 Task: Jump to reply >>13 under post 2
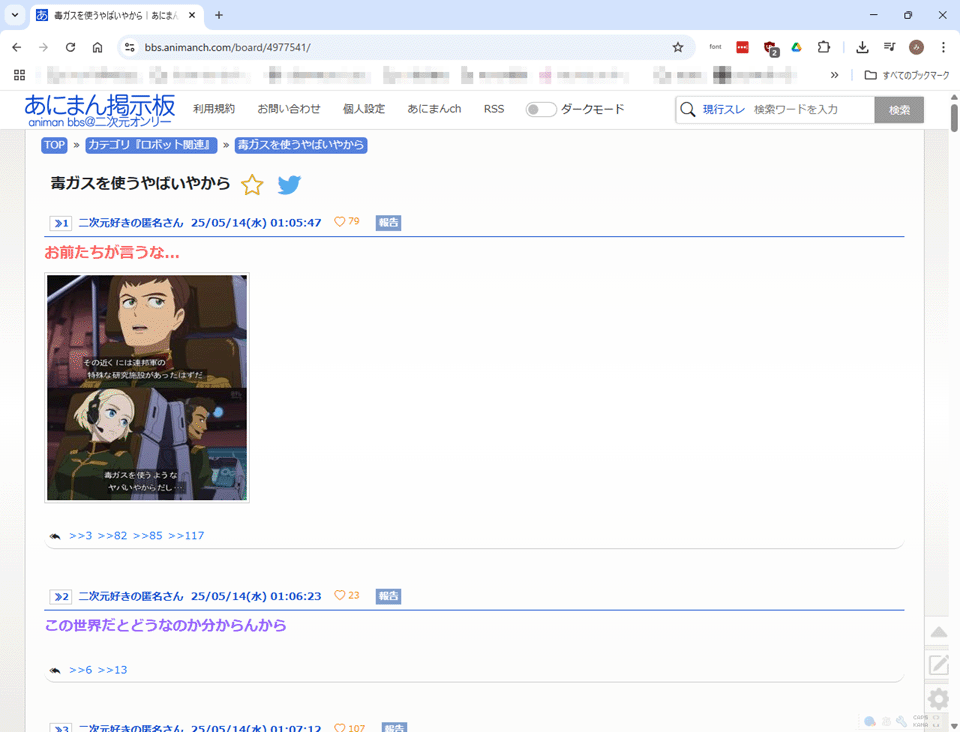coord(112,670)
